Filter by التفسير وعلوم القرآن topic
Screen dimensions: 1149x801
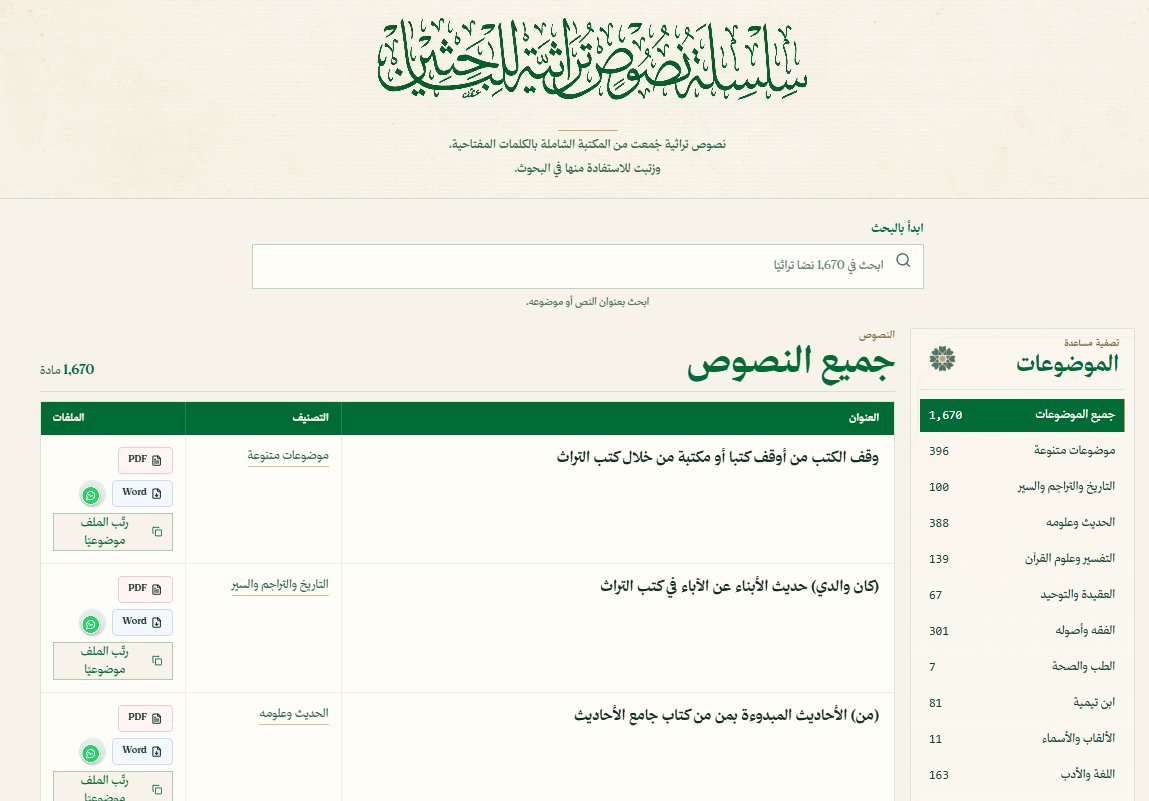click(1021, 558)
